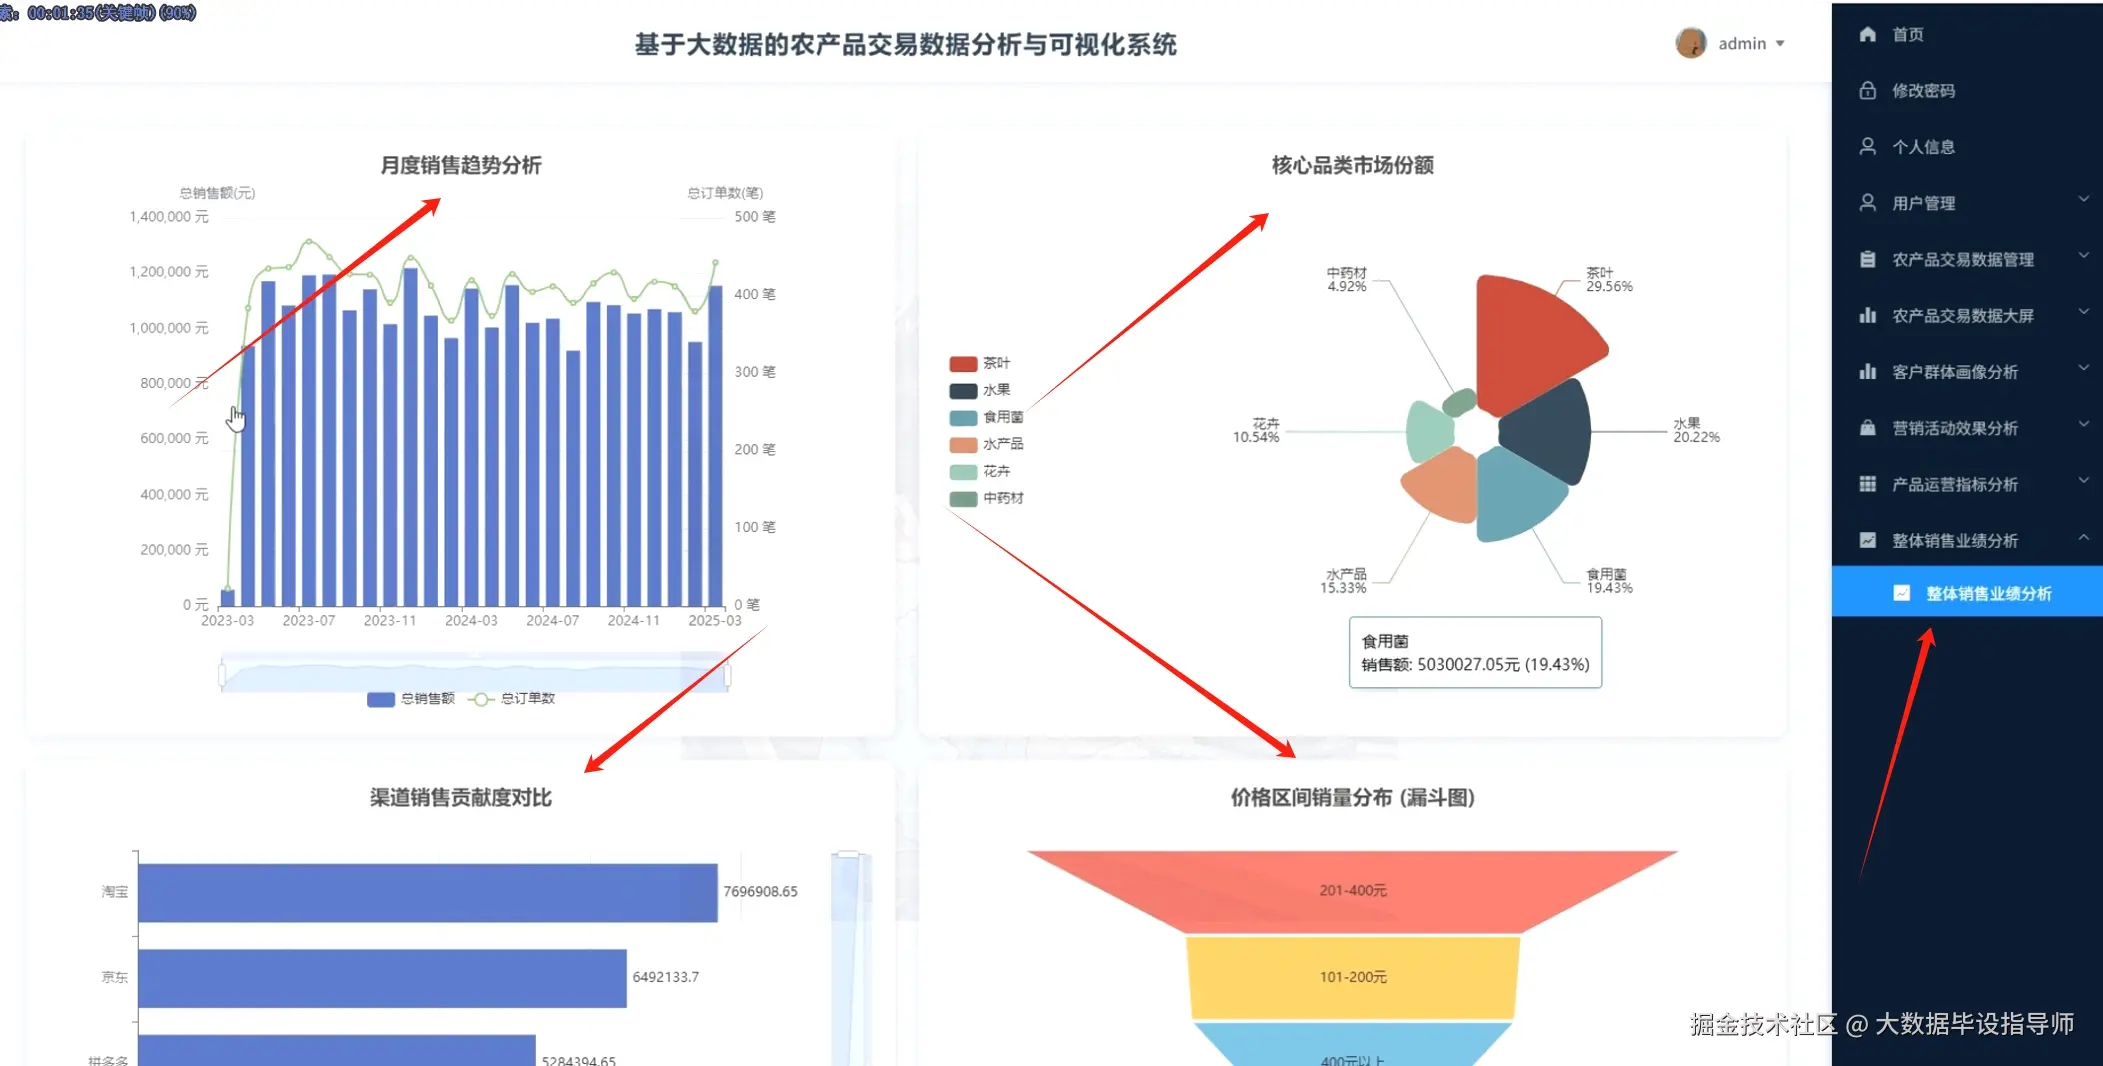Click the admin avatar thumbnail

point(1690,43)
